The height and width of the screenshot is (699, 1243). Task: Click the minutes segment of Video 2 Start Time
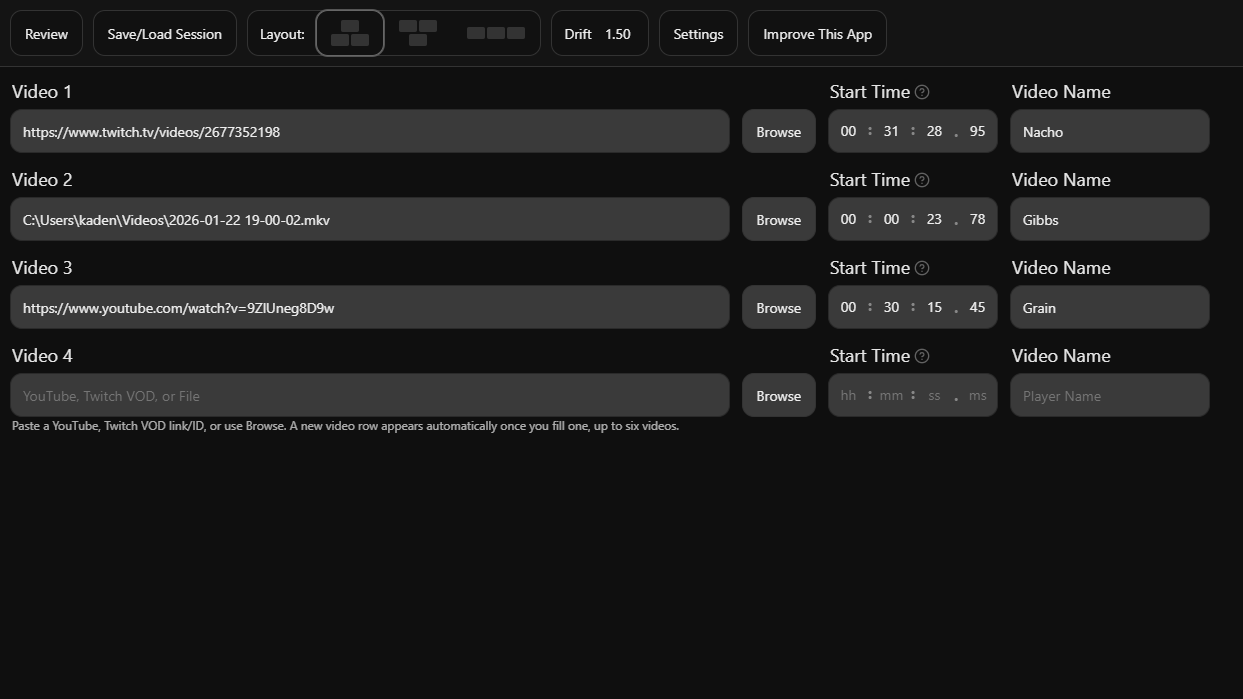pyautogui.click(x=891, y=218)
